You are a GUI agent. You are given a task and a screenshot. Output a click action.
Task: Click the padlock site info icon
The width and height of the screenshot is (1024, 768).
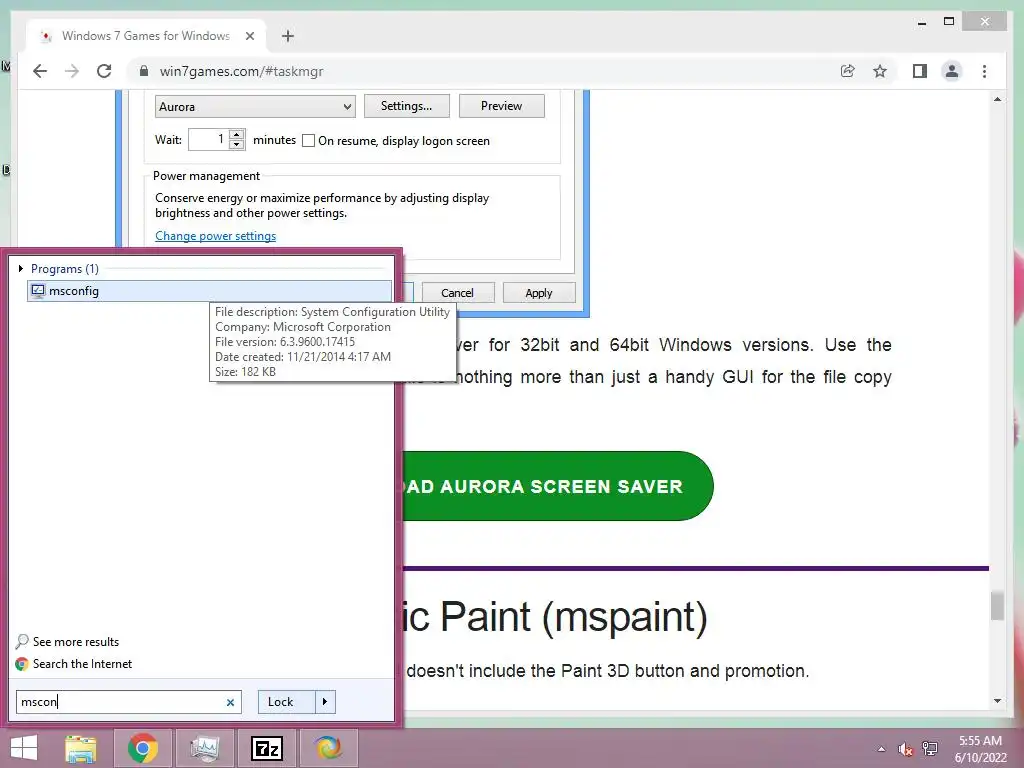point(144,71)
